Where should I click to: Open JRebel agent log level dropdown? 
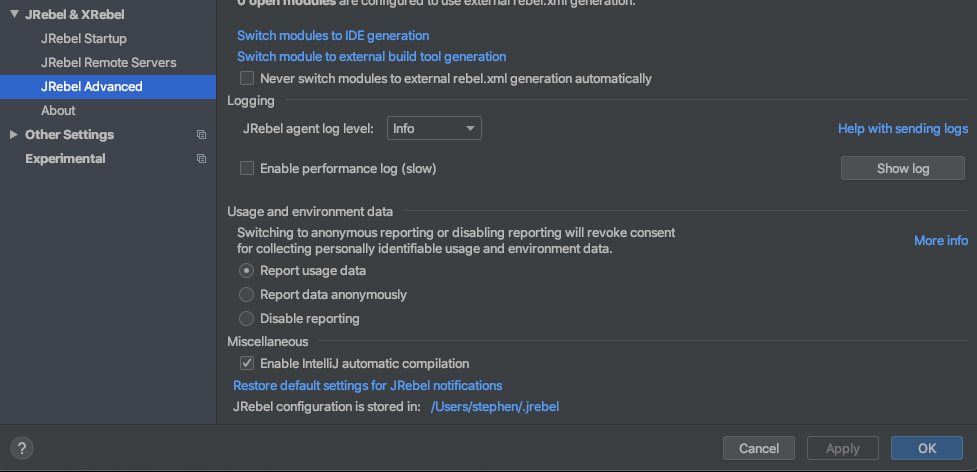[433, 128]
